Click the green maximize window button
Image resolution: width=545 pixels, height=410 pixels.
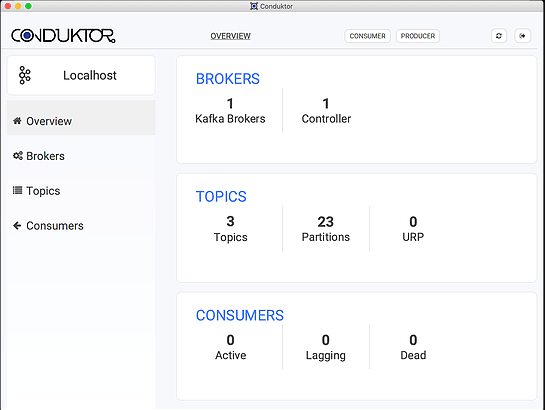coord(29,6)
